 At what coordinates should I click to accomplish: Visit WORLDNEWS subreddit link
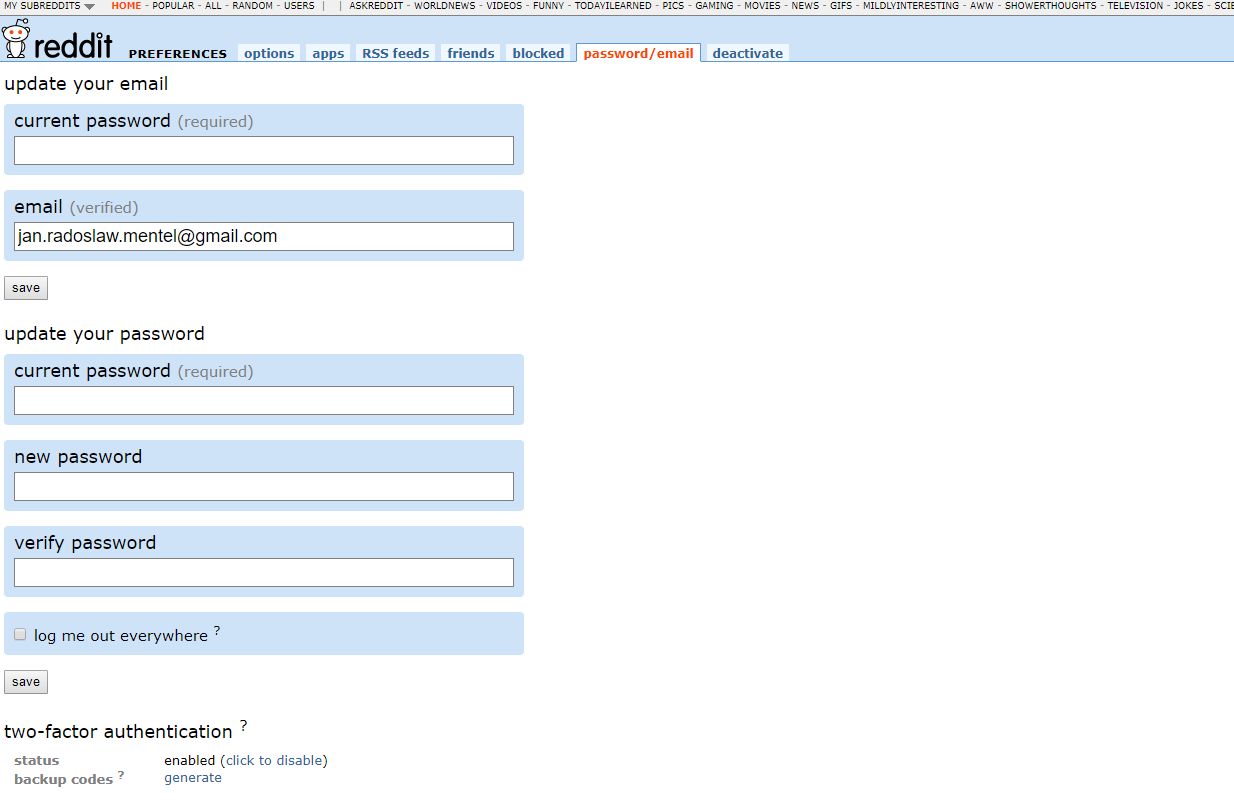[x=445, y=6]
